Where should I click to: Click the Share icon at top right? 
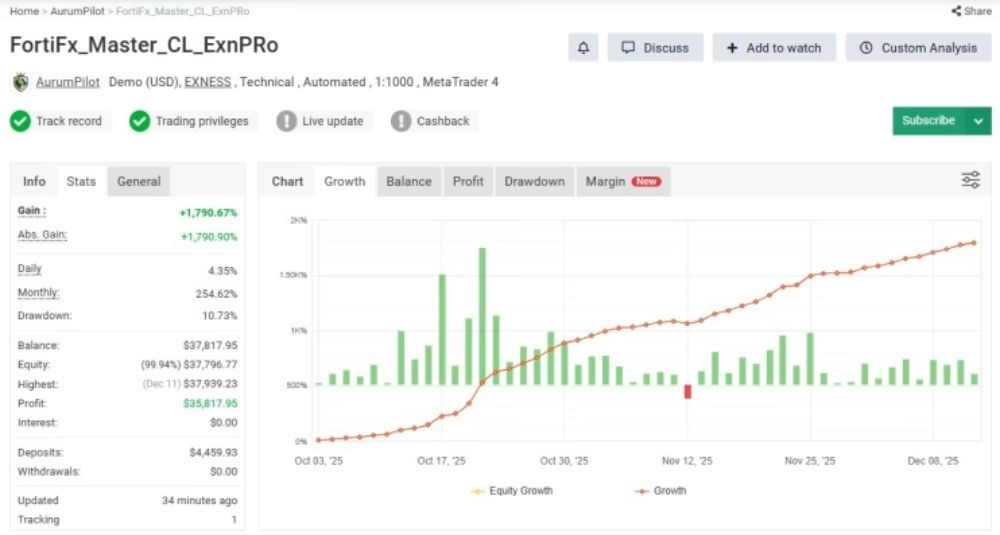[x=956, y=11]
